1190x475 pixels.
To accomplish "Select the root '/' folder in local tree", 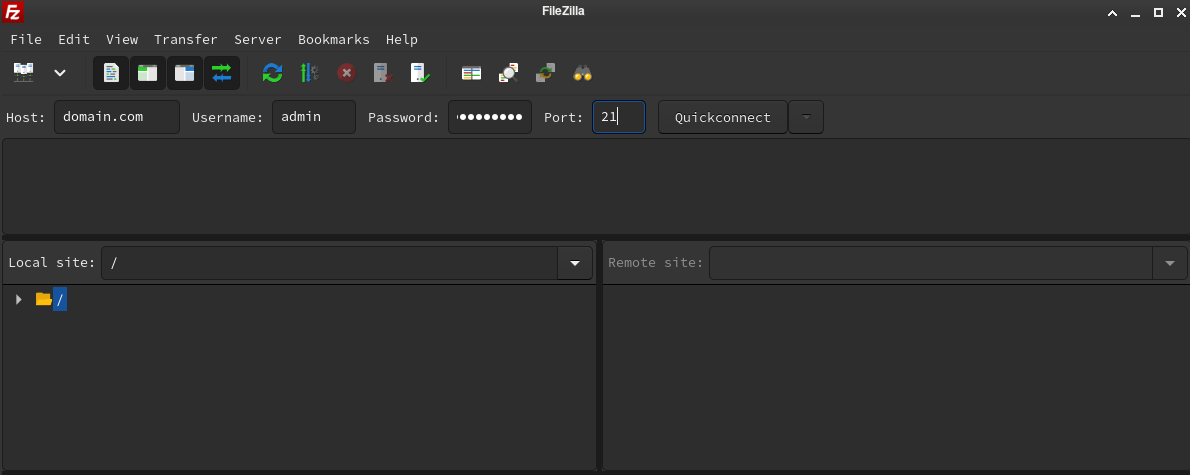I will tap(60, 299).
